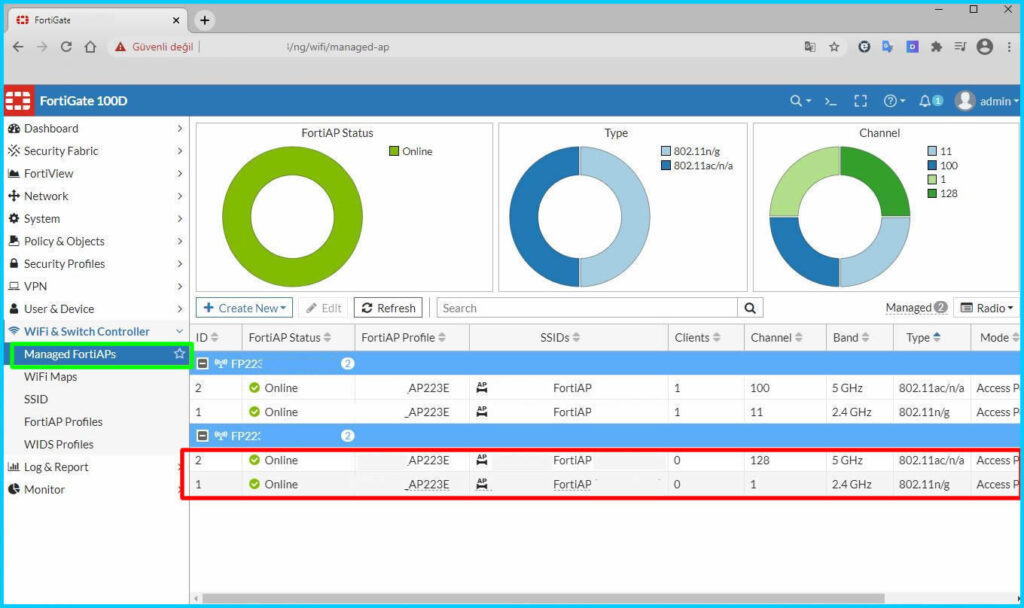1024x608 pixels.
Task: Expand the Dashboard menu
Action: [95, 129]
